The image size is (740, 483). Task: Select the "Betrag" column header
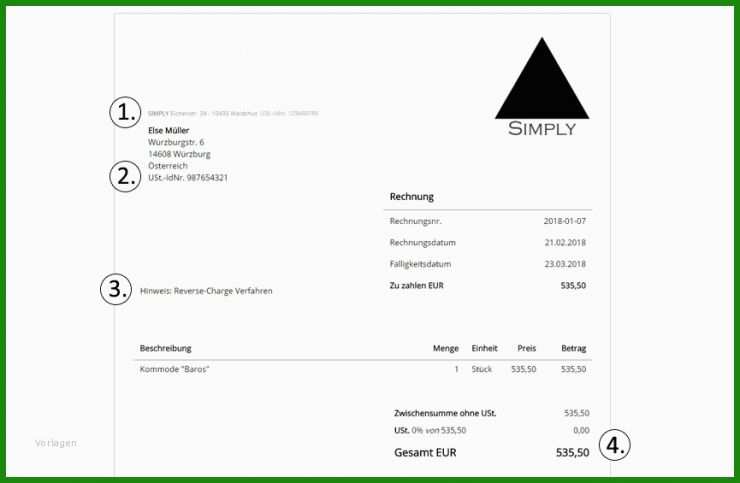click(573, 348)
